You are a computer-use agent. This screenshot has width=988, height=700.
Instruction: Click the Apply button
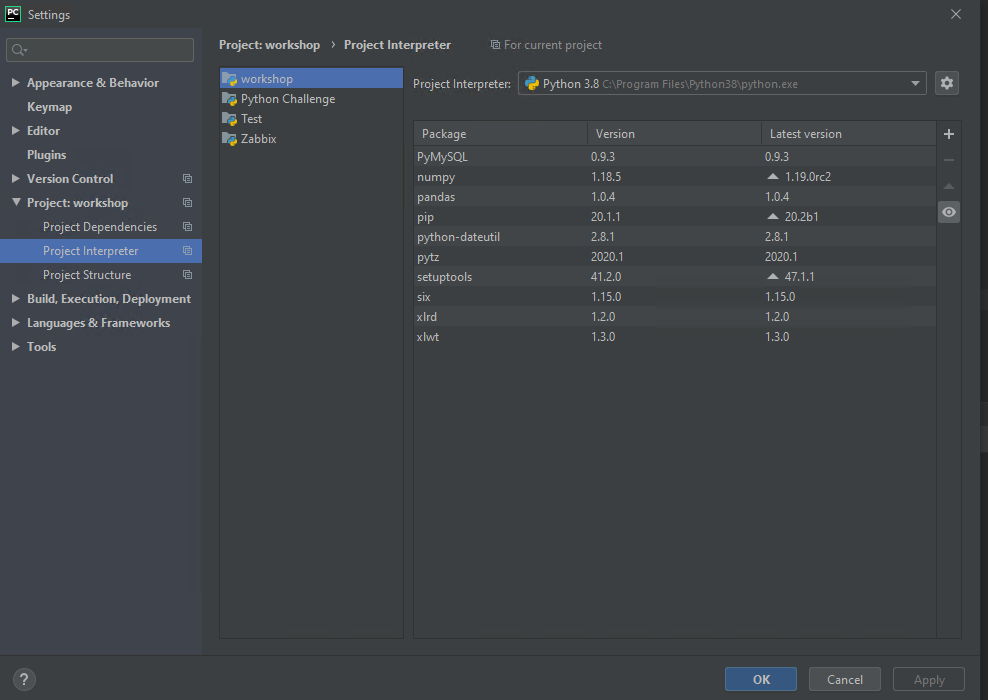[929, 679]
